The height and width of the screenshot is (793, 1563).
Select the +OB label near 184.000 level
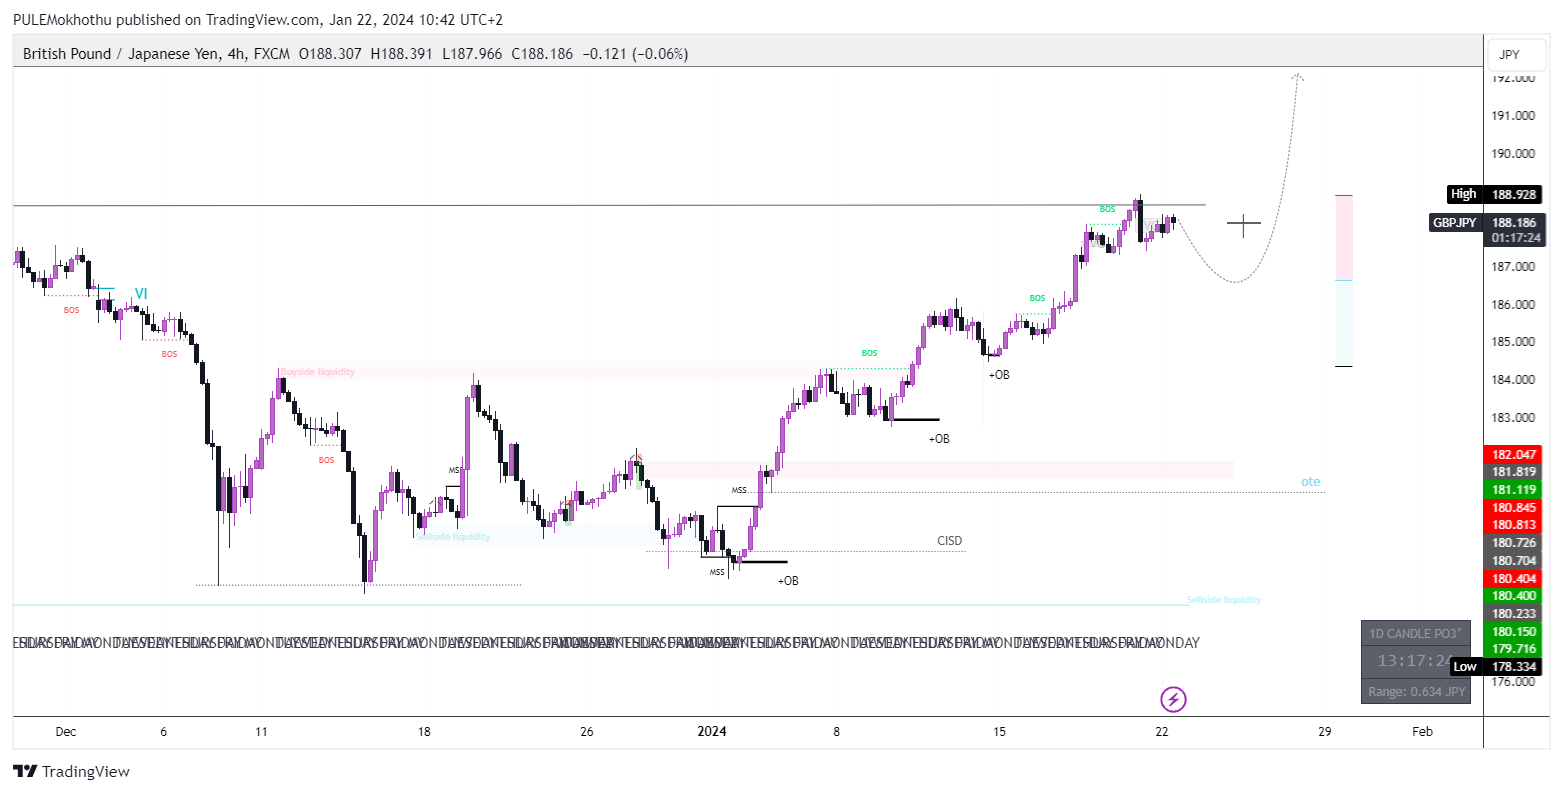coord(999,375)
